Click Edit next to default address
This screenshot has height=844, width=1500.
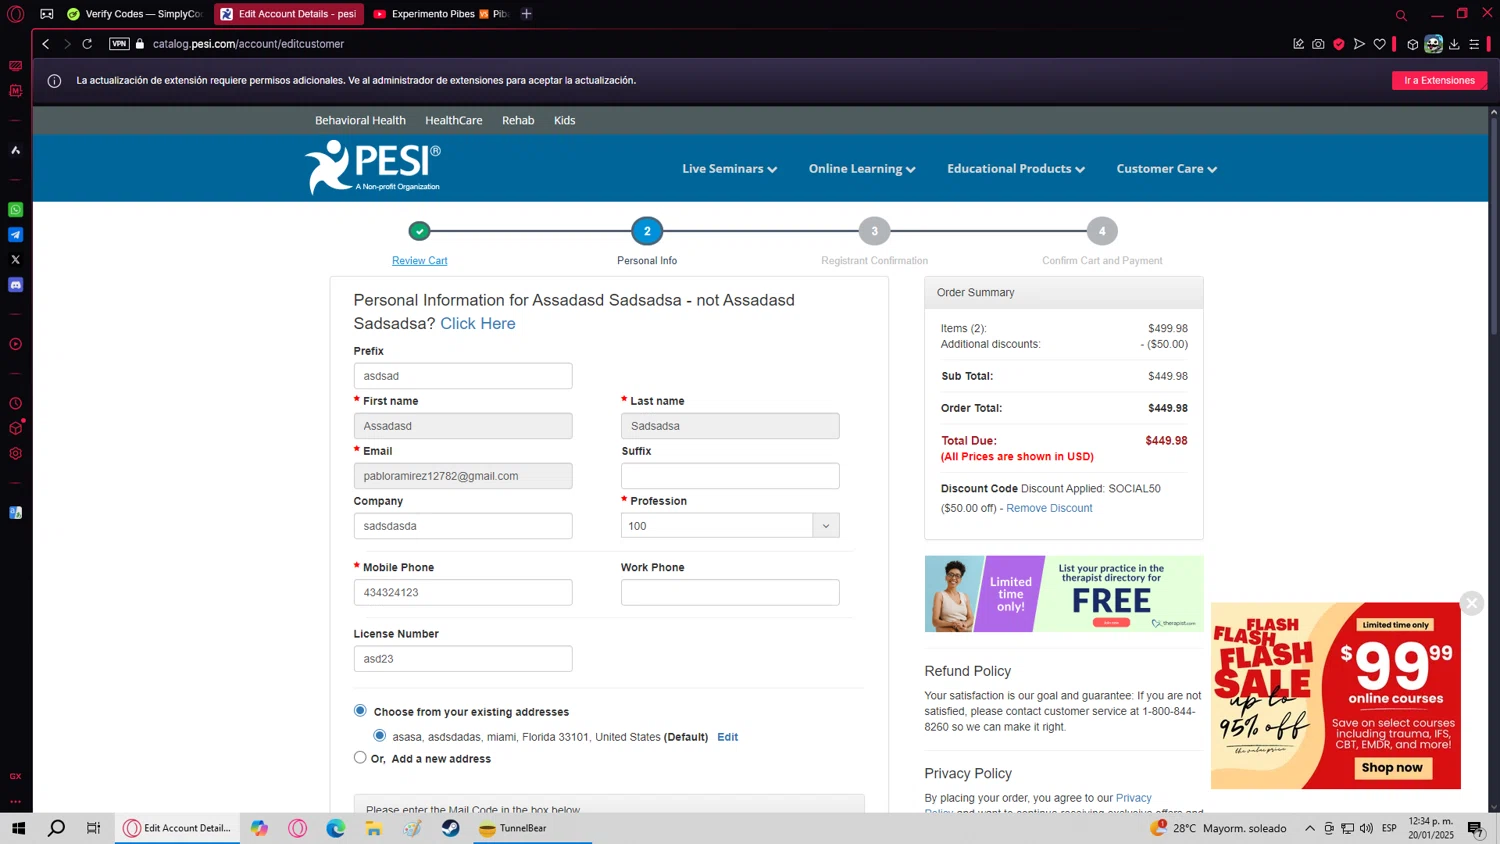pos(728,737)
